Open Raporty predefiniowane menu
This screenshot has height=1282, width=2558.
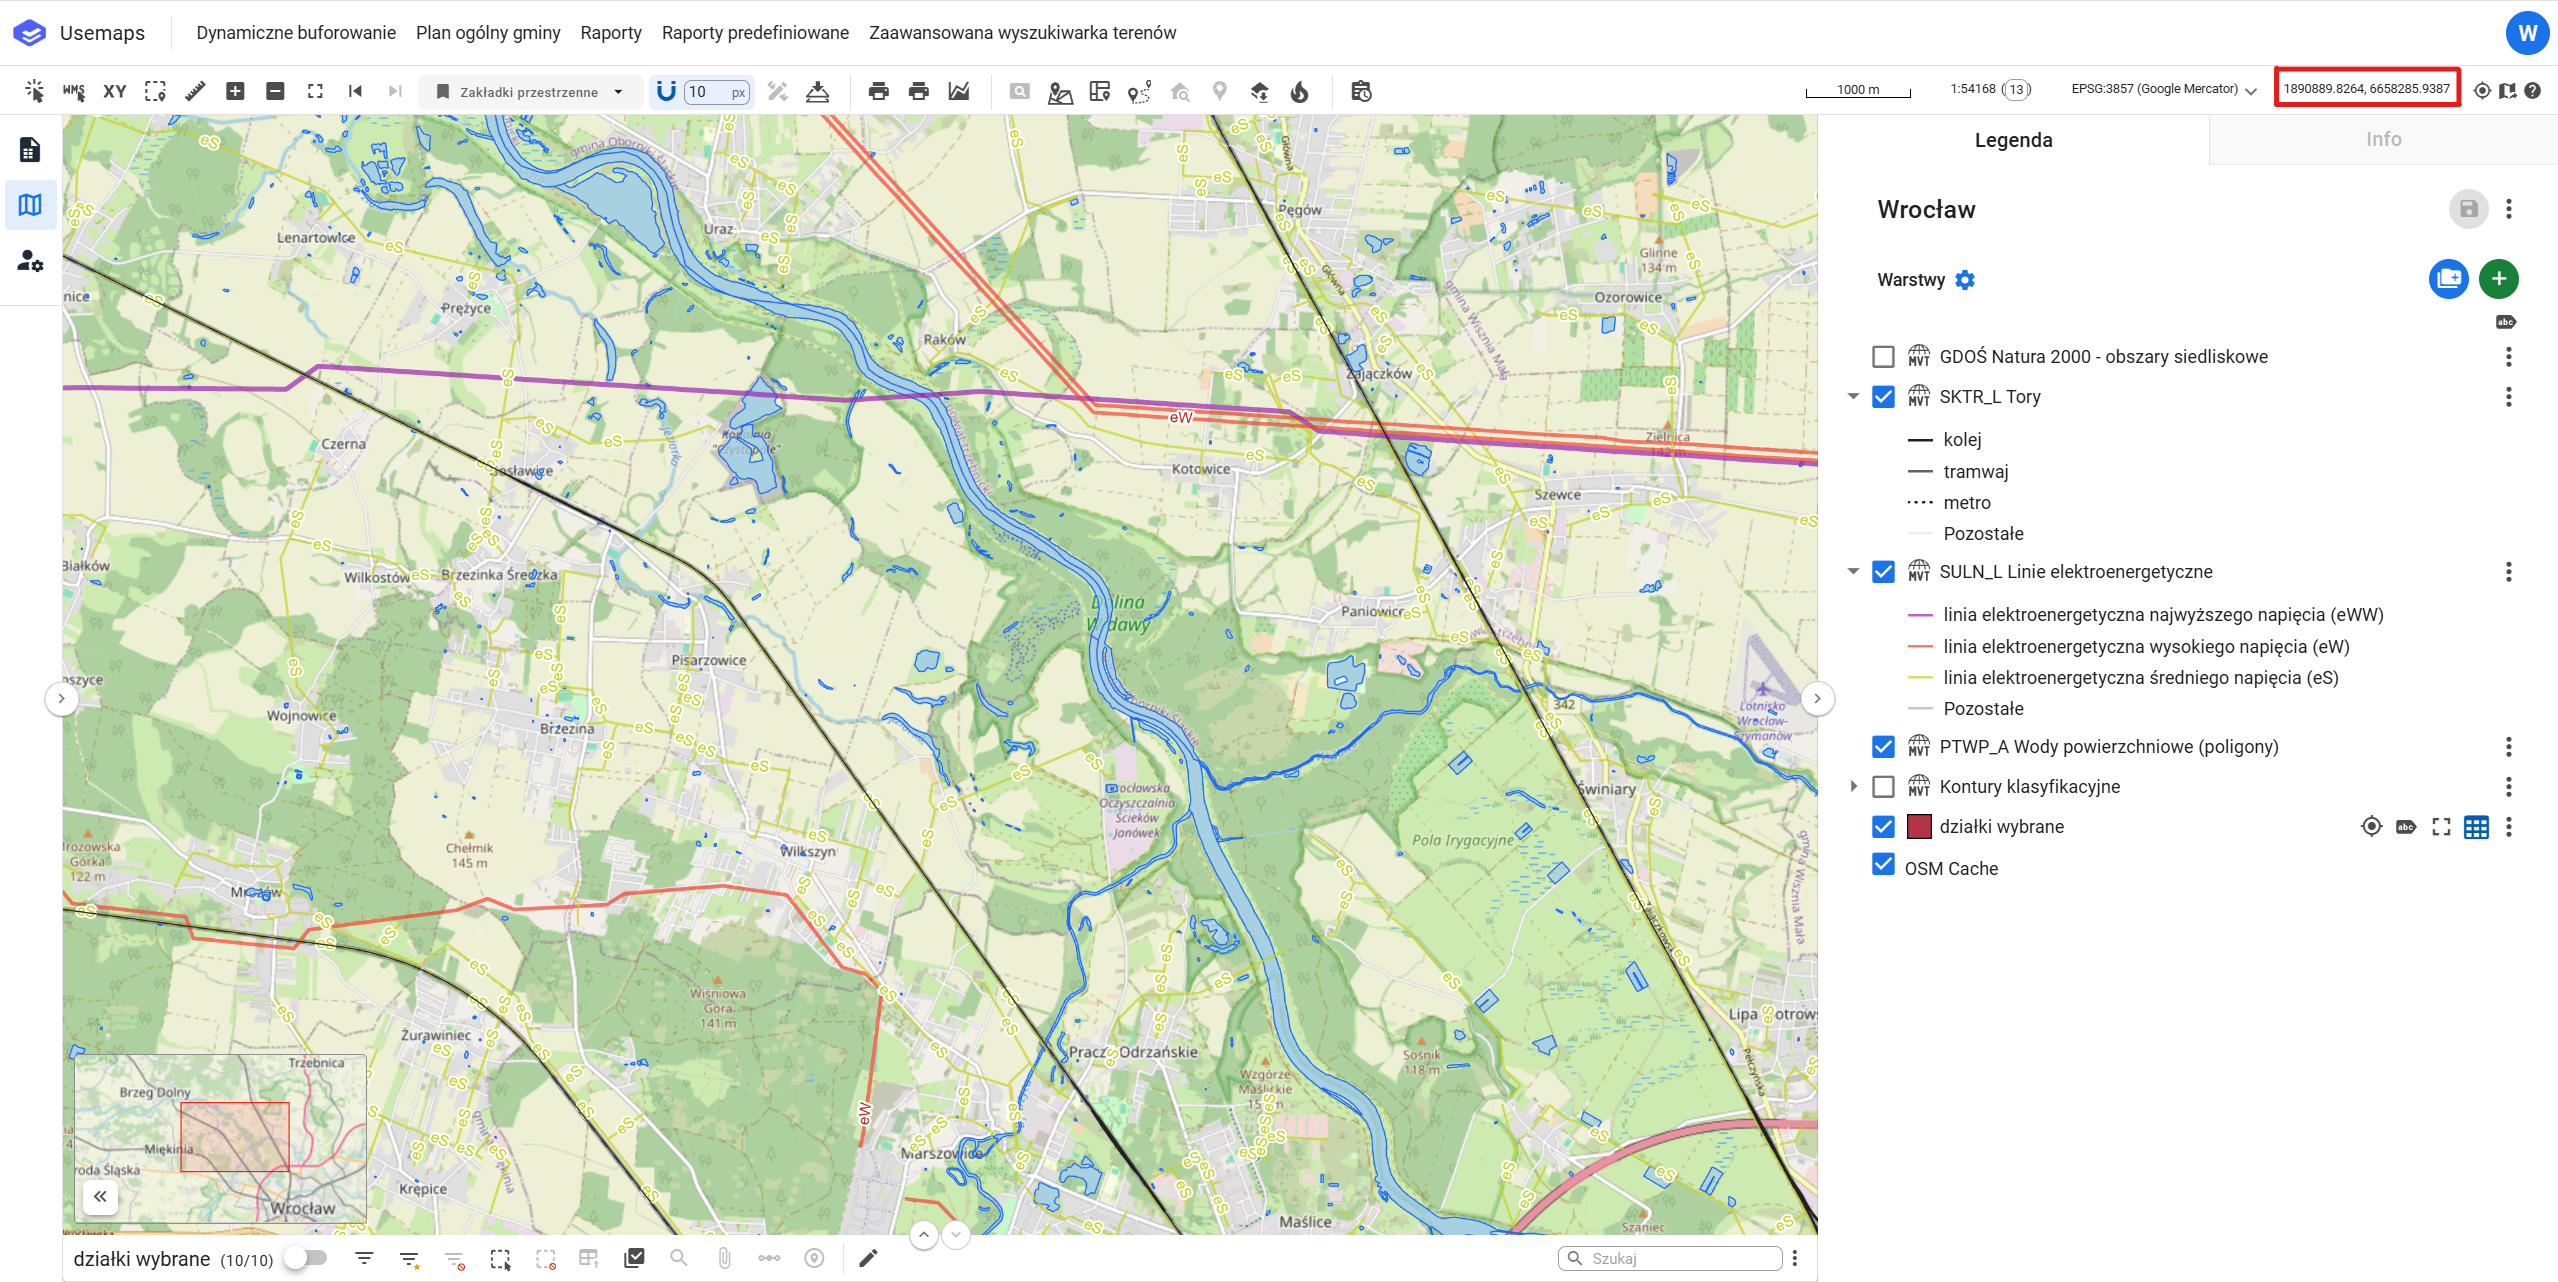(x=755, y=33)
